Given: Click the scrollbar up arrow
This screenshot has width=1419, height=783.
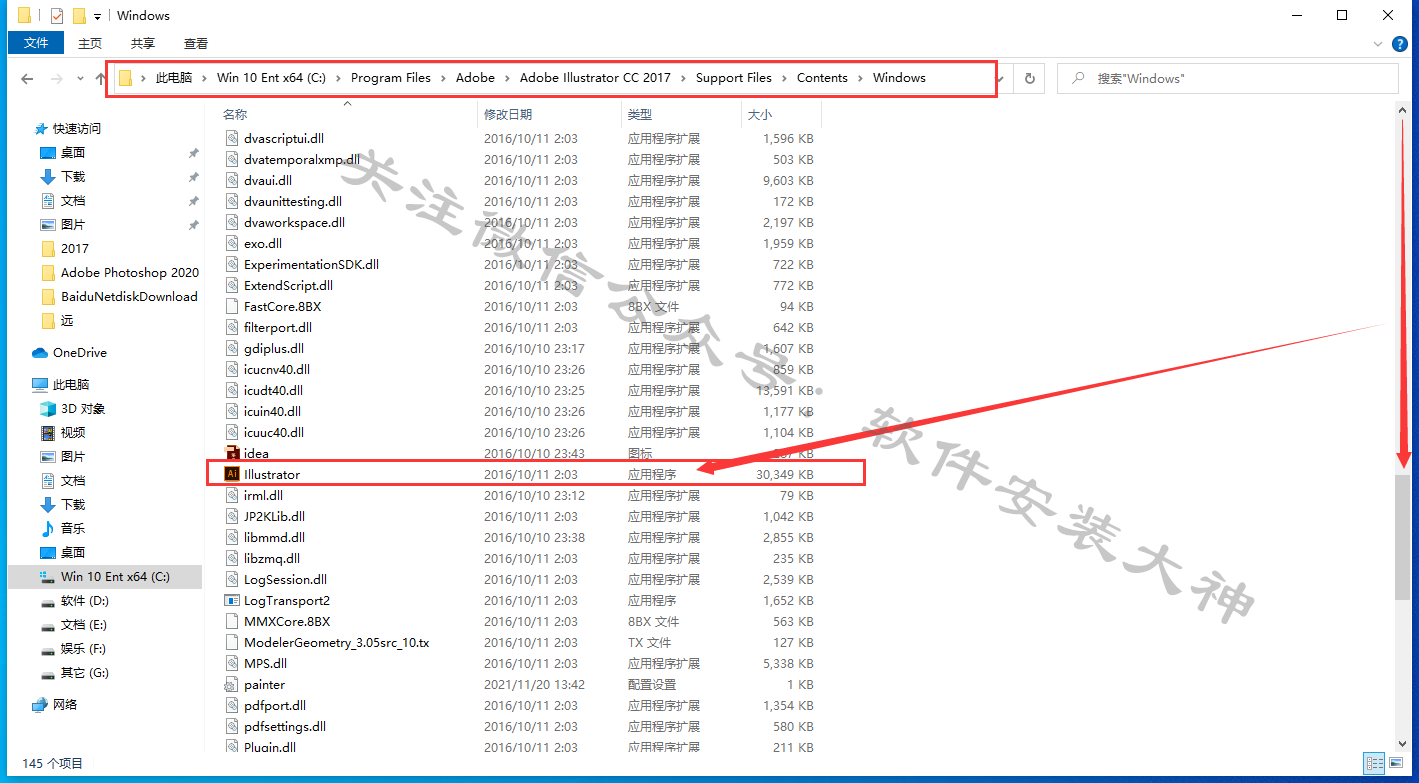Looking at the screenshot, I should coord(1404,111).
